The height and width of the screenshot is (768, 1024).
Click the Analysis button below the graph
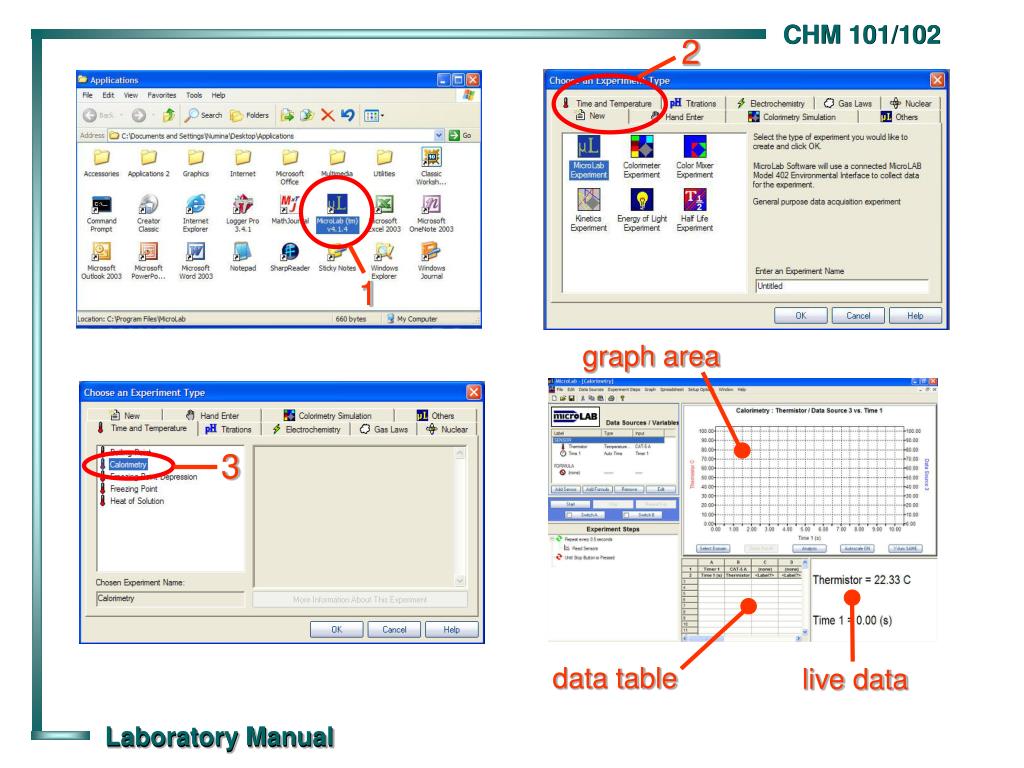pos(809,549)
